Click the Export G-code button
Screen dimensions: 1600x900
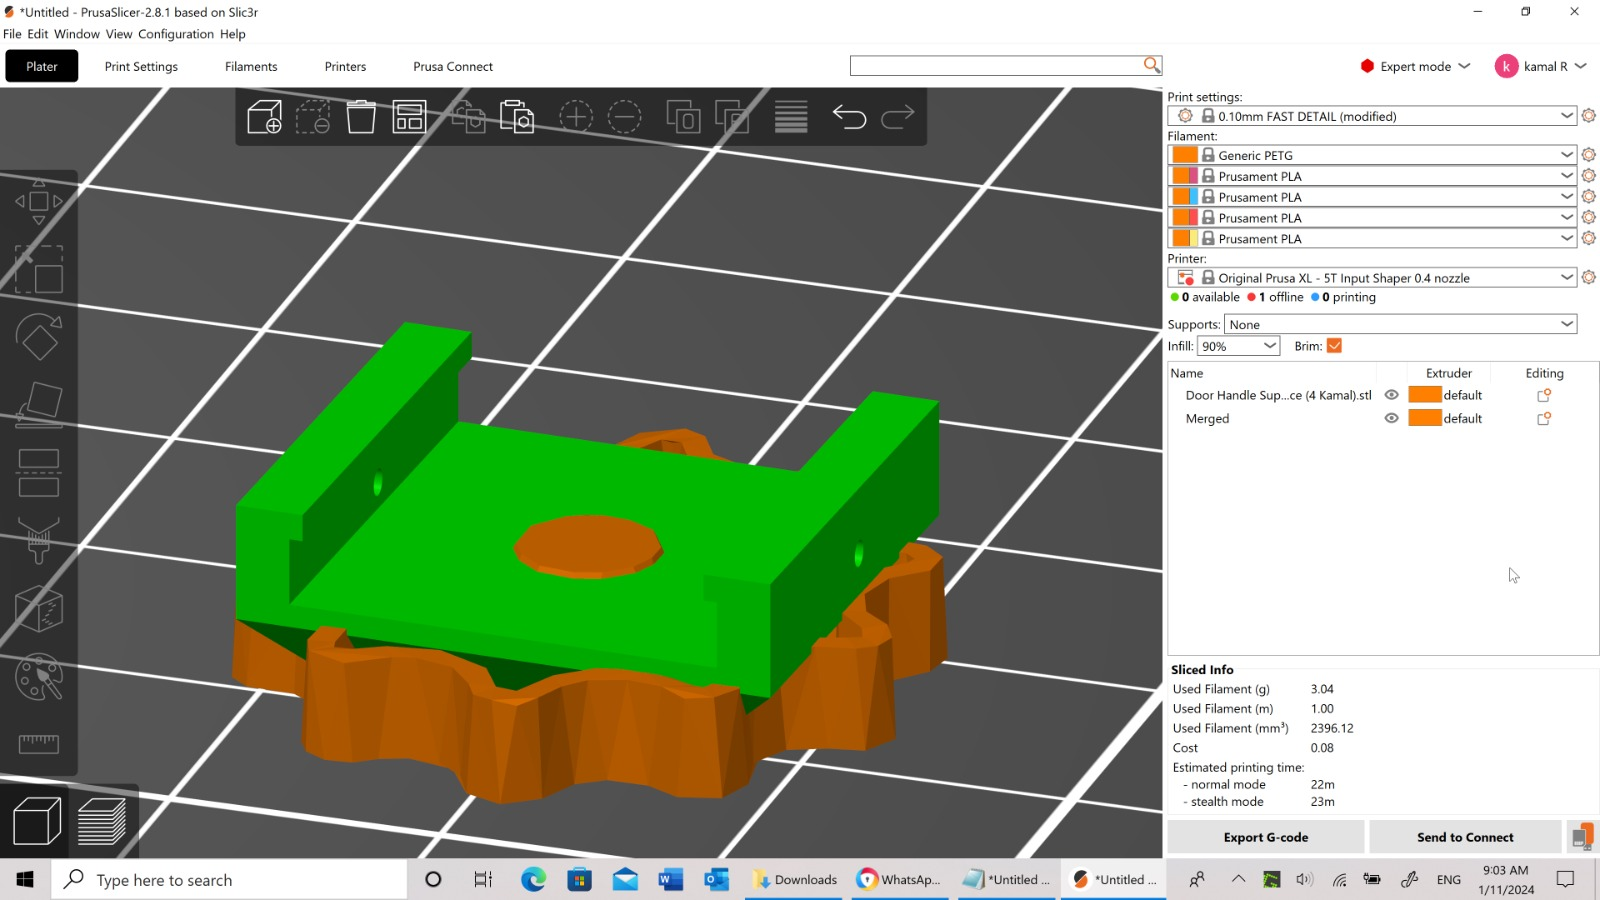(1265, 837)
